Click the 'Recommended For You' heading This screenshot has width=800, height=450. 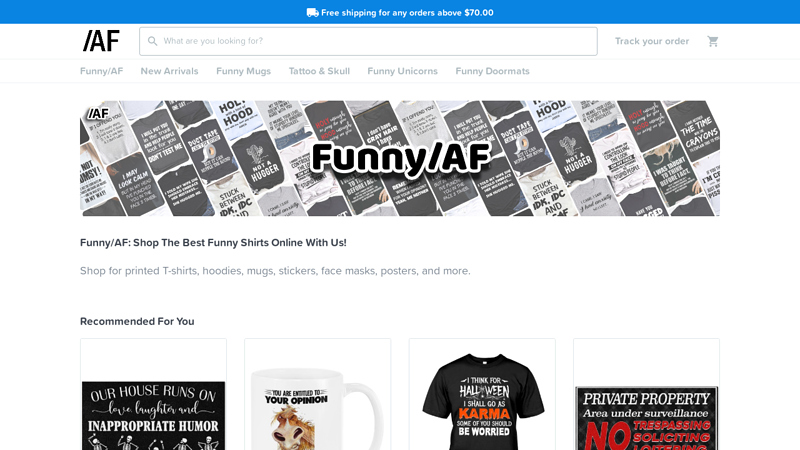coord(137,321)
